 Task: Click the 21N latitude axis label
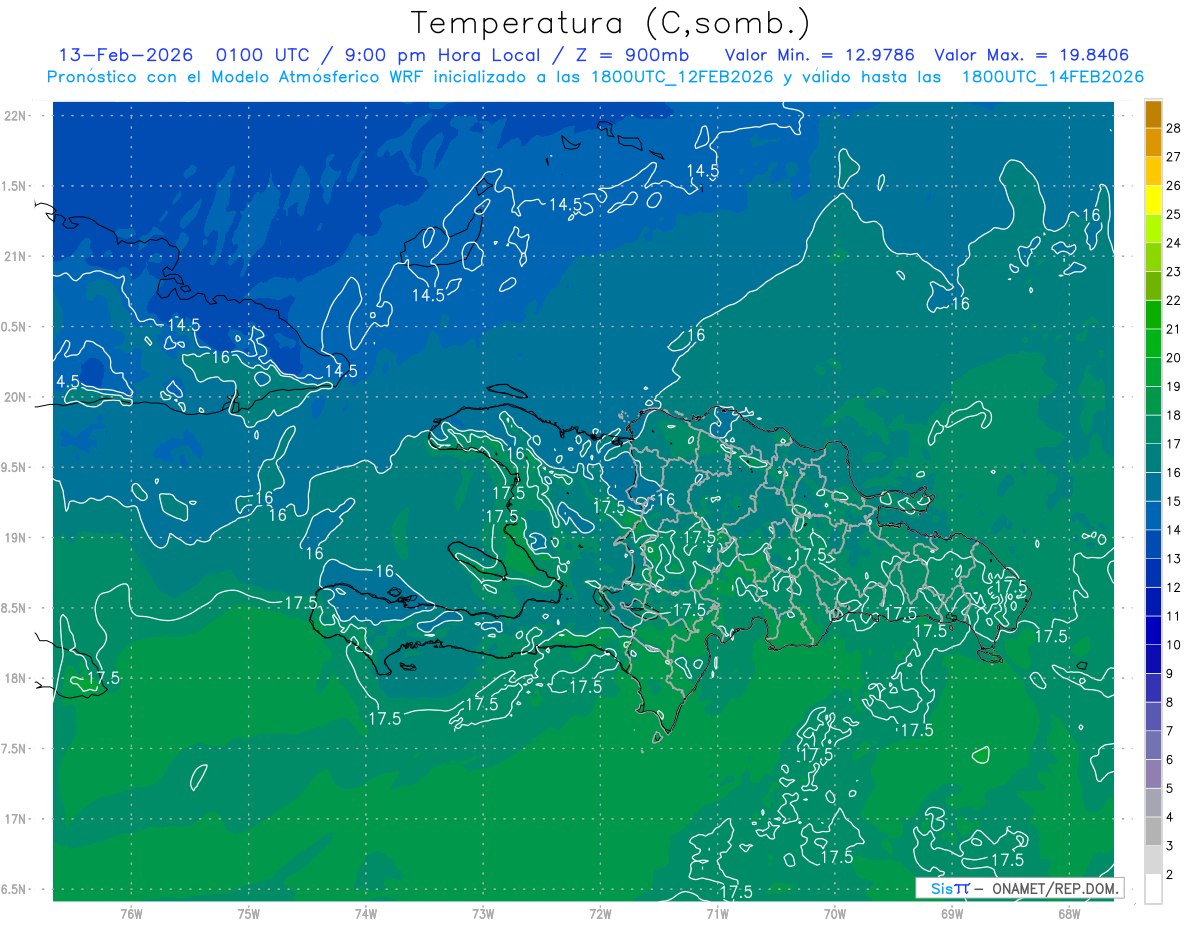tap(15, 256)
